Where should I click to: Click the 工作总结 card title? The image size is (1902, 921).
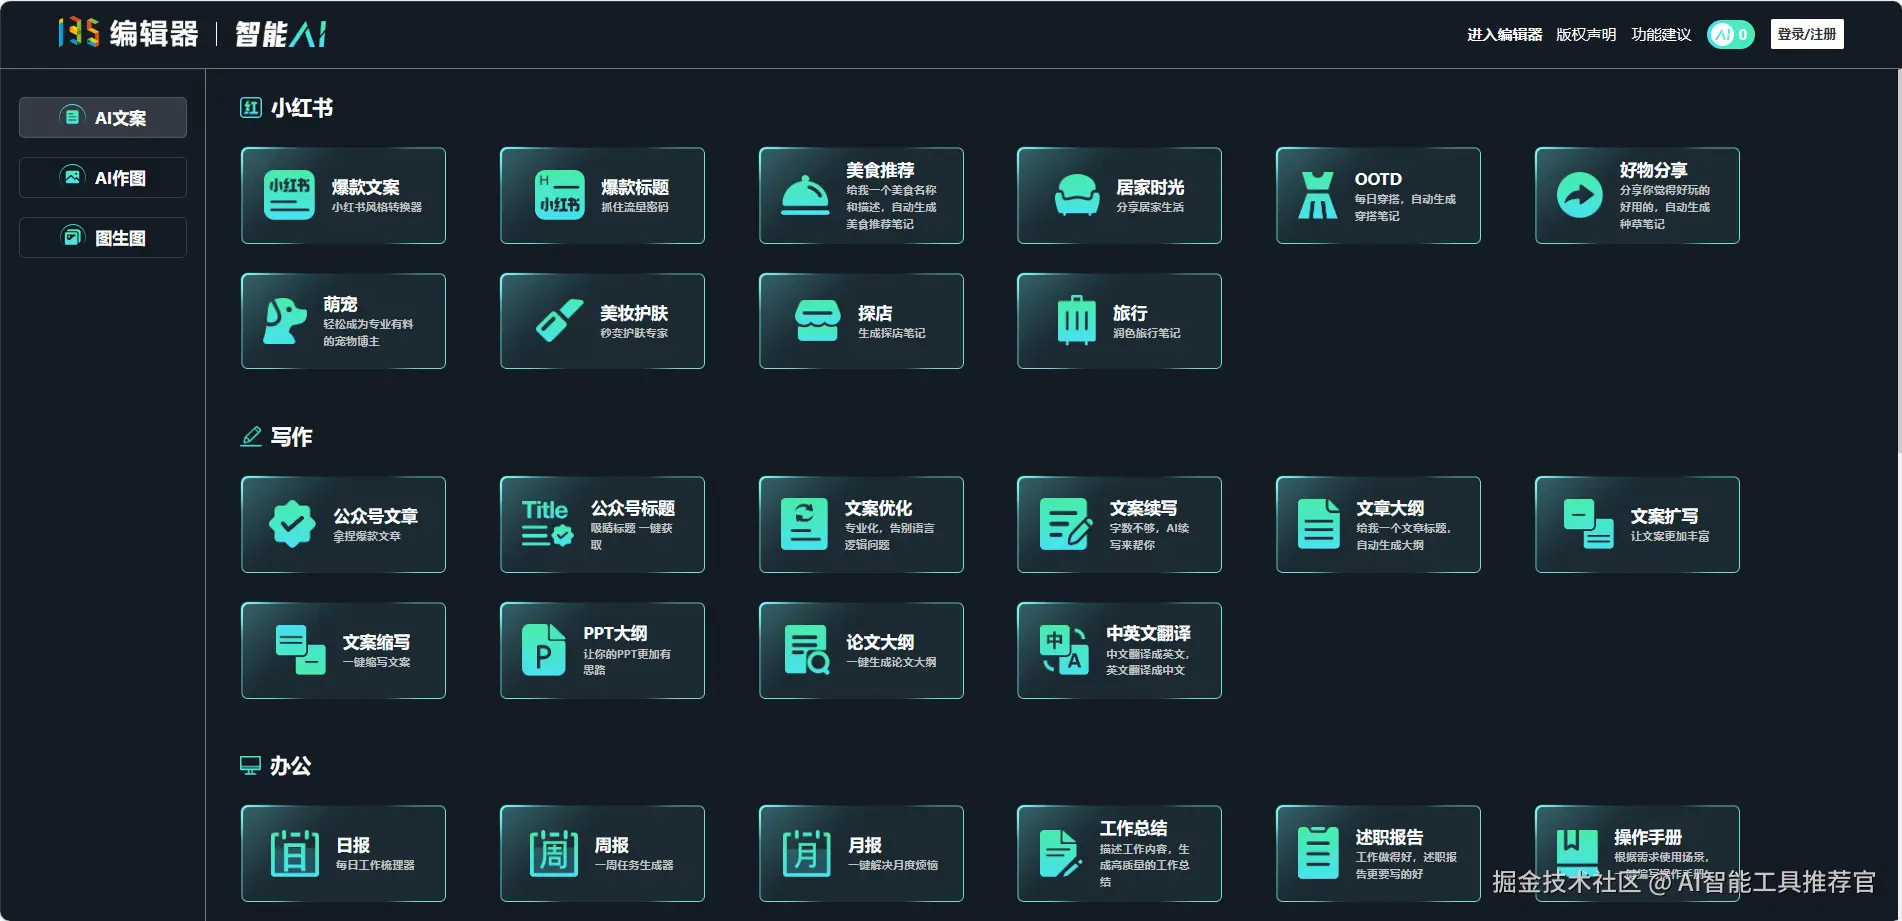point(1133,828)
